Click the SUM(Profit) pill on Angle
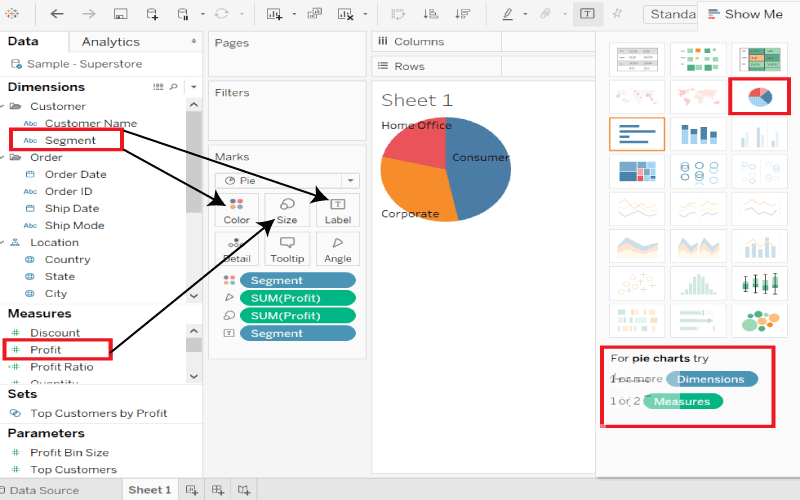Image resolution: width=800 pixels, height=500 pixels. [x=297, y=298]
